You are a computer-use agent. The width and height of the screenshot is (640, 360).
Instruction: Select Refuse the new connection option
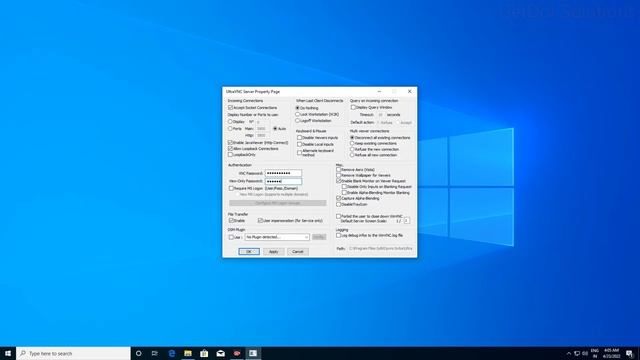[x=352, y=149]
